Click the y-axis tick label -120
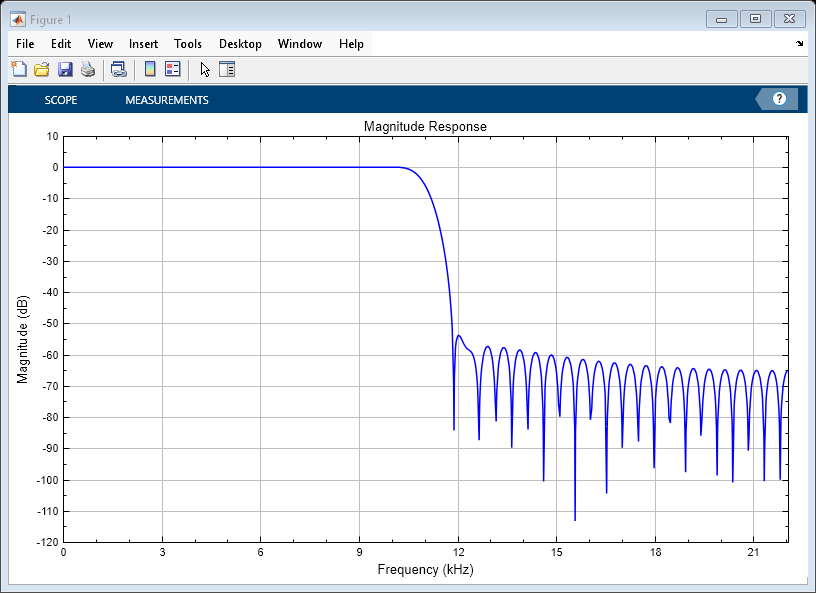Image resolution: width=816 pixels, height=593 pixels. pyautogui.click(x=48, y=542)
